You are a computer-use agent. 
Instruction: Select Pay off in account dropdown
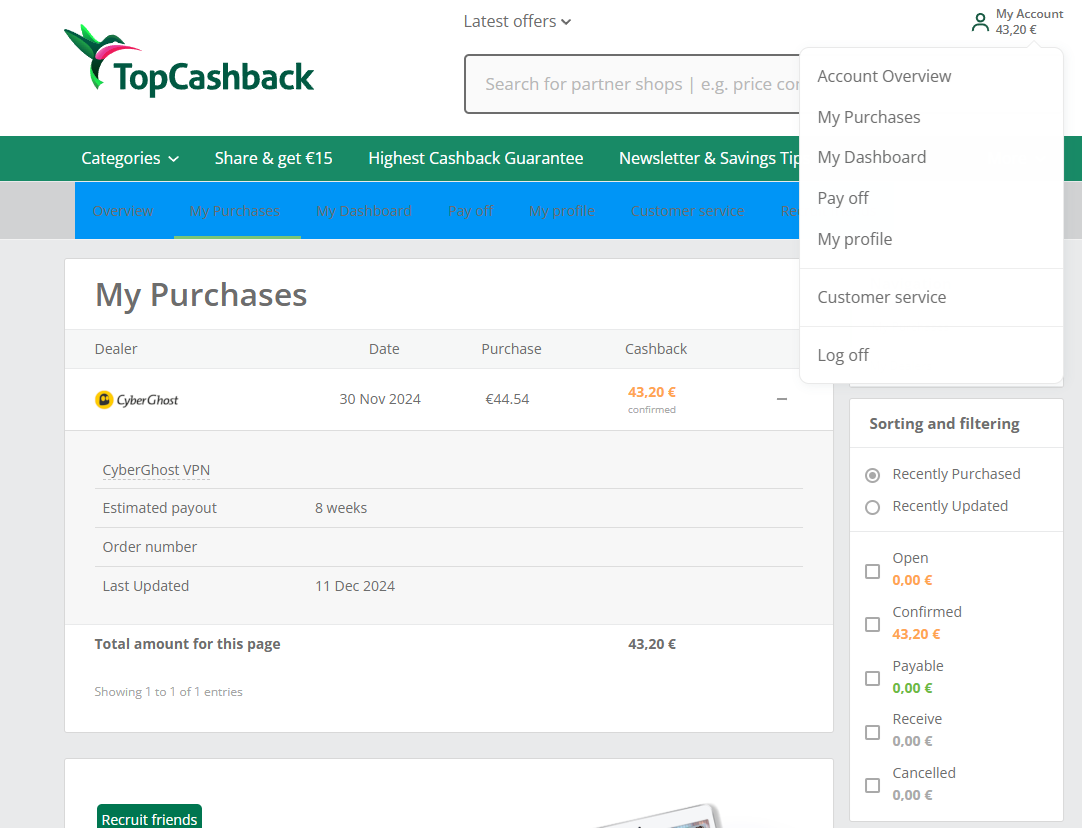(x=843, y=198)
